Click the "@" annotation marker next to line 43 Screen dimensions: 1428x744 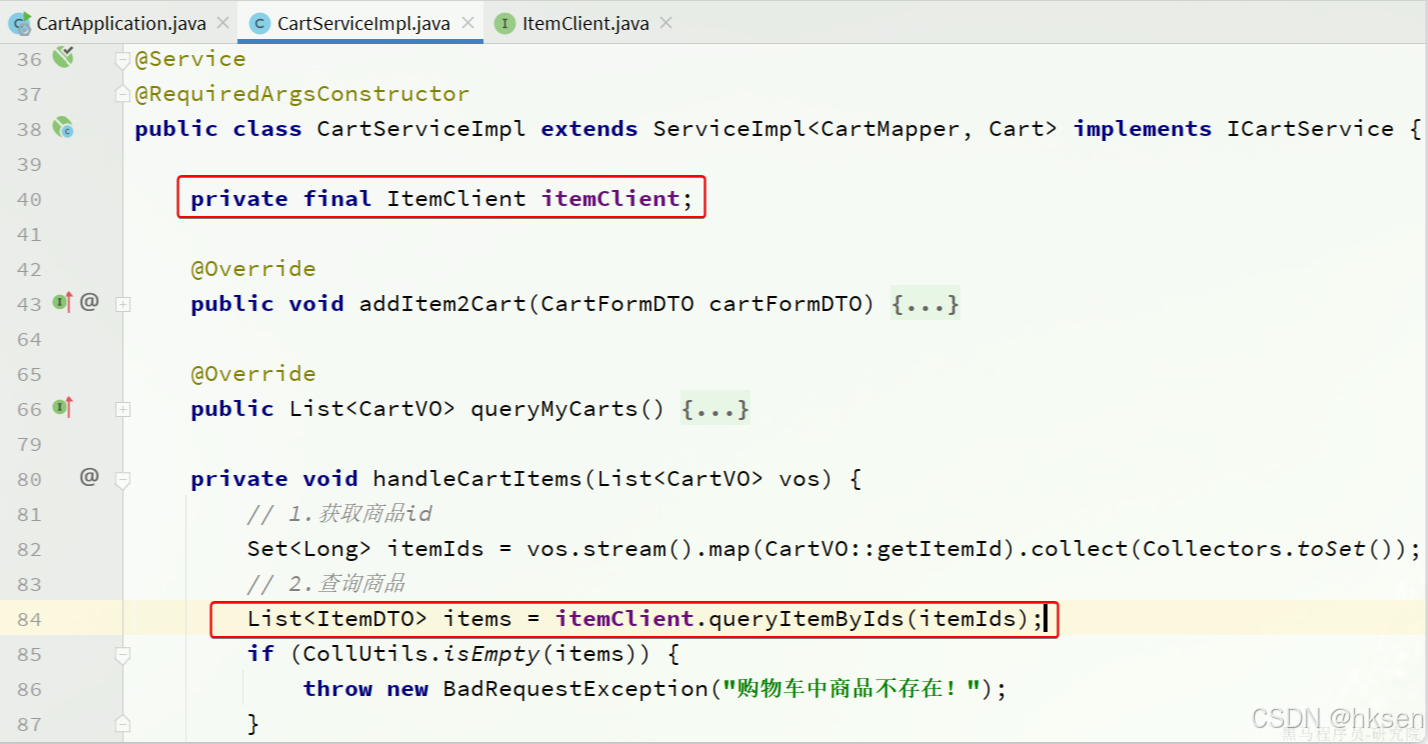pyautogui.click(x=88, y=302)
